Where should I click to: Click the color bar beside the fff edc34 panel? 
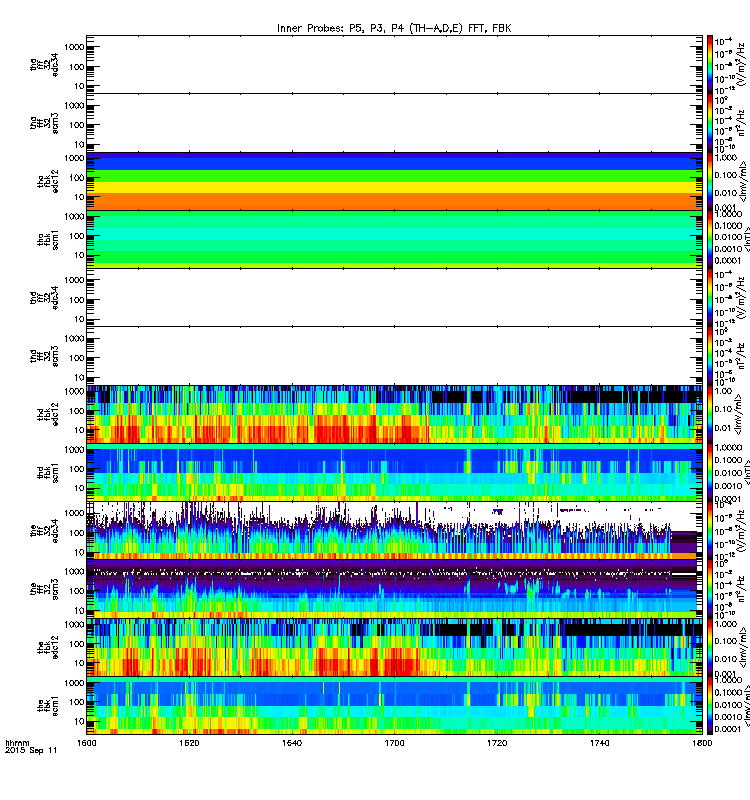(x=710, y=531)
